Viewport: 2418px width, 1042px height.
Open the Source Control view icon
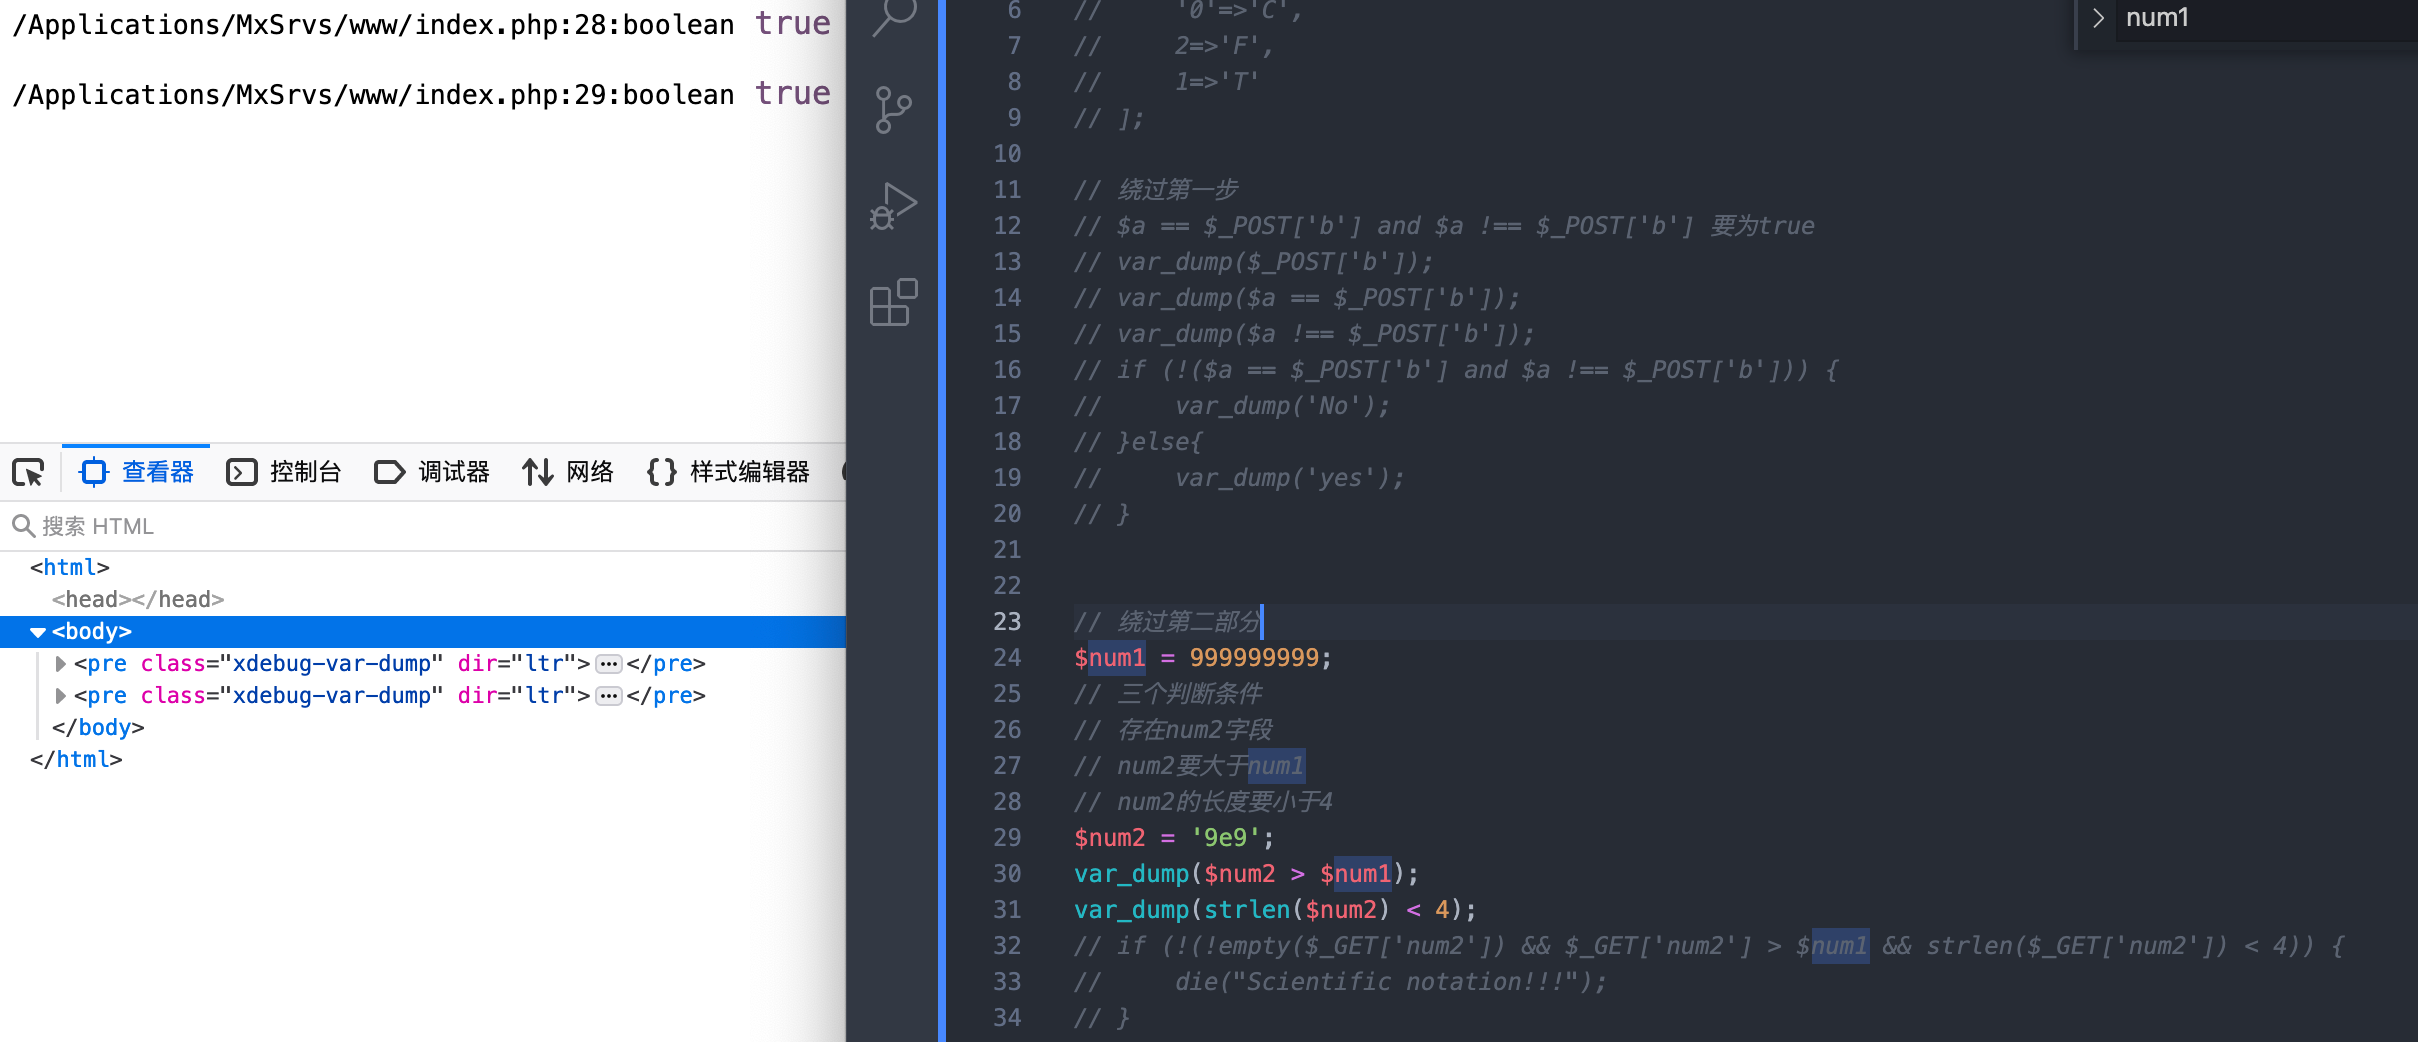(x=893, y=109)
